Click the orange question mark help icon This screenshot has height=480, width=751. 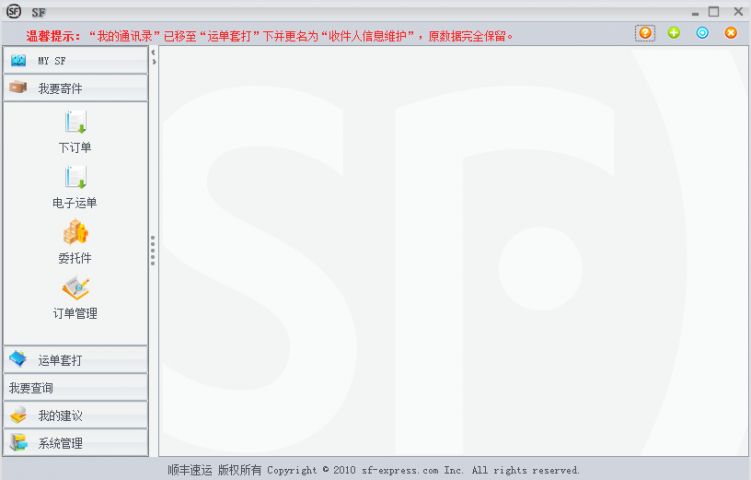(x=645, y=33)
